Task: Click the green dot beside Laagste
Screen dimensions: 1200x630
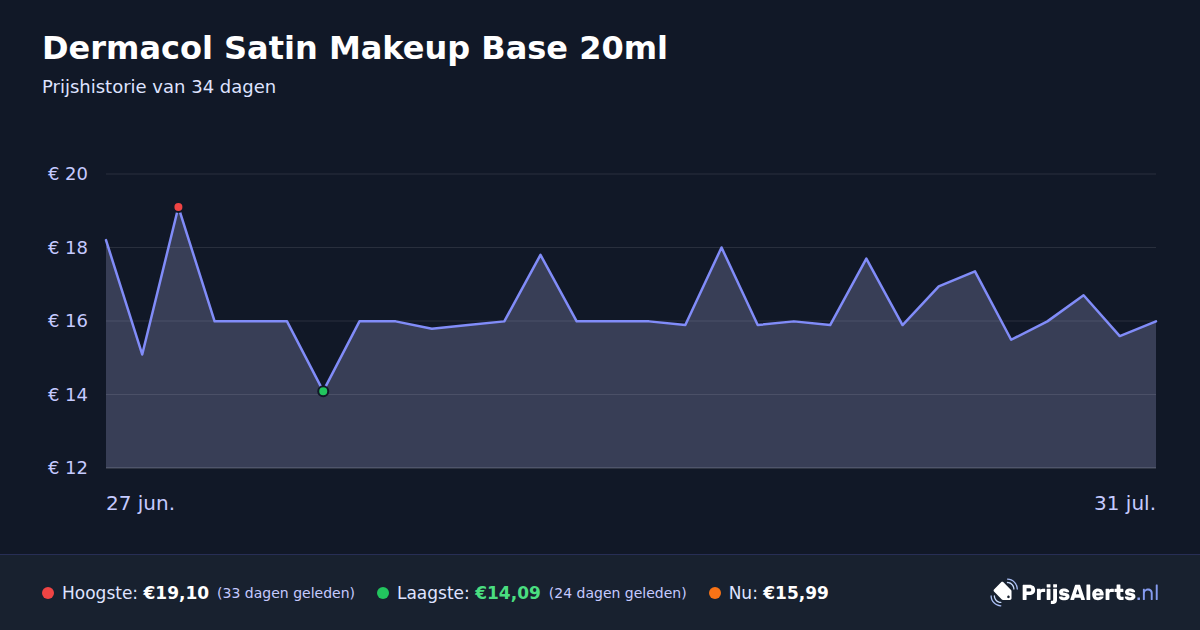Action: tap(383, 593)
